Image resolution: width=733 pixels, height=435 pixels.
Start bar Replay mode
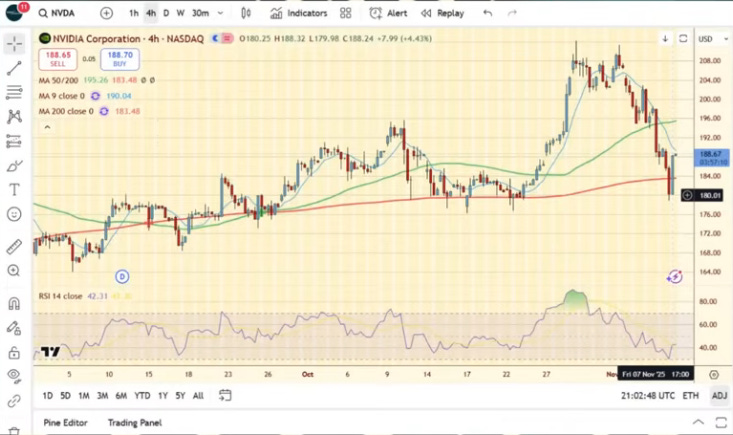[x=442, y=13]
